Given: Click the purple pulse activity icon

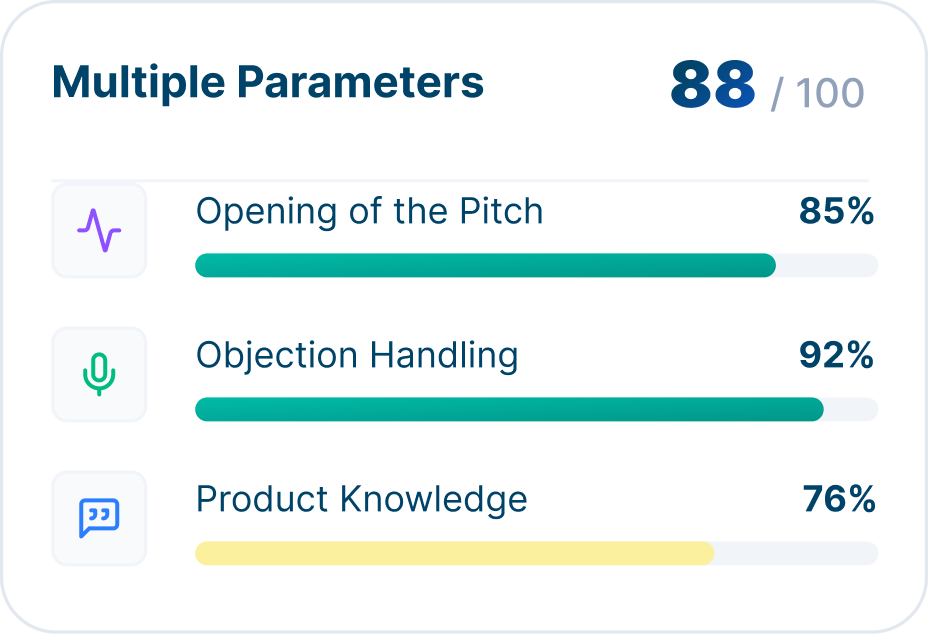Looking at the screenshot, I should [x=99, y=230].
